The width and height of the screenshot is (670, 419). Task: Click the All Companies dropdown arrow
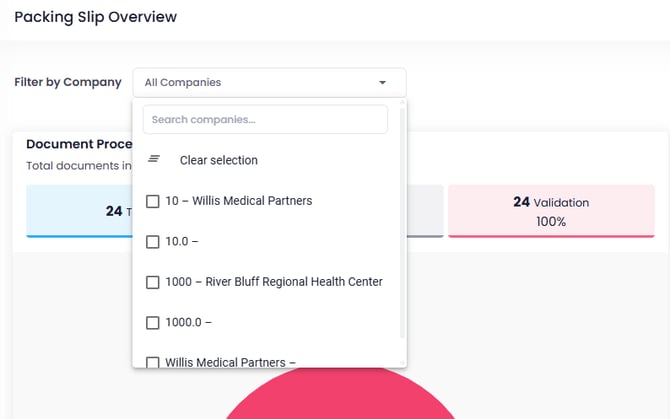pos(382,83)
